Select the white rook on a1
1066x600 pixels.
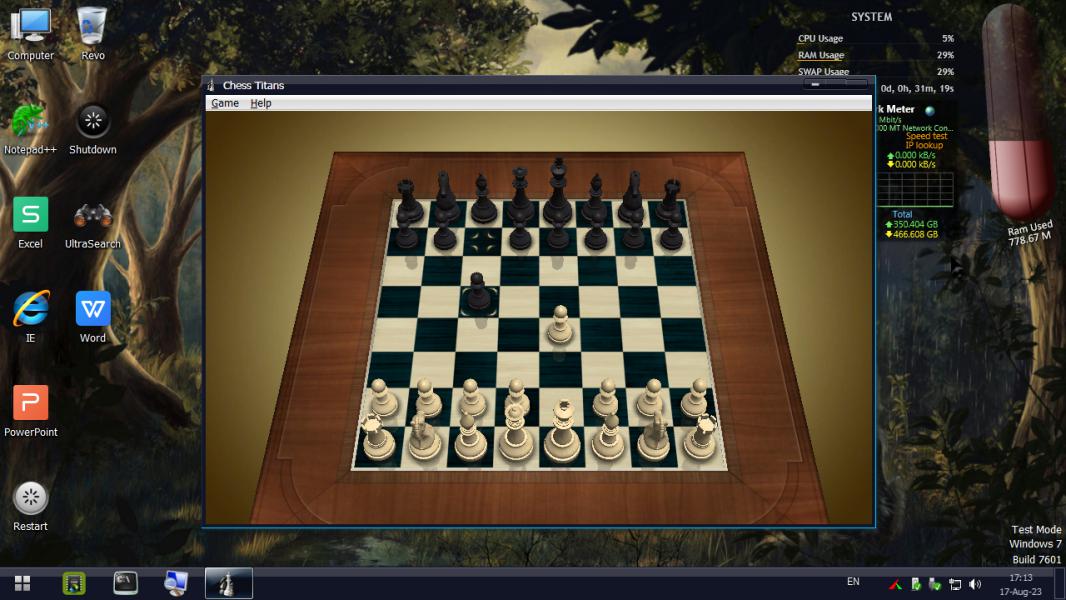[x=377, y=438]
